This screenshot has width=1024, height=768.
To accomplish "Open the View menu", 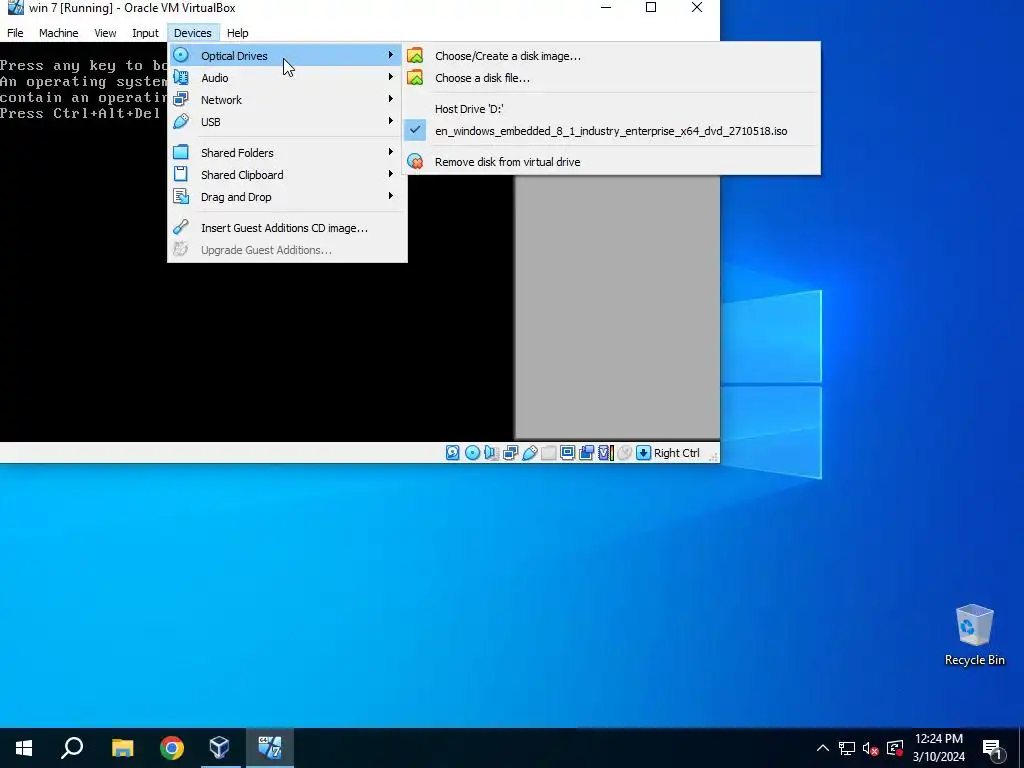I will click(105, 33).
